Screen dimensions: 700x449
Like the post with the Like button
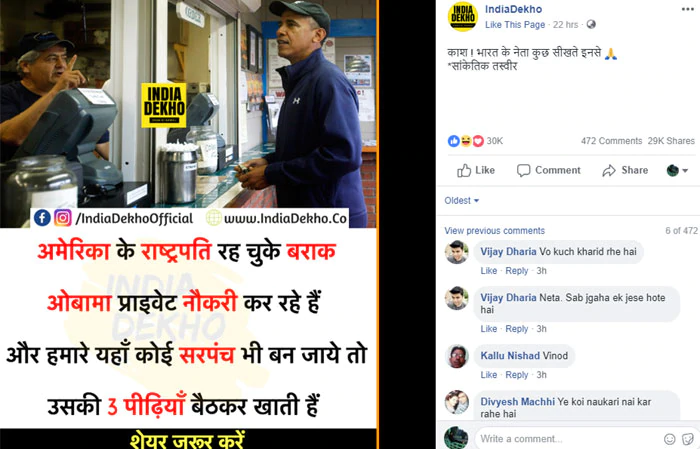[476, 170]
